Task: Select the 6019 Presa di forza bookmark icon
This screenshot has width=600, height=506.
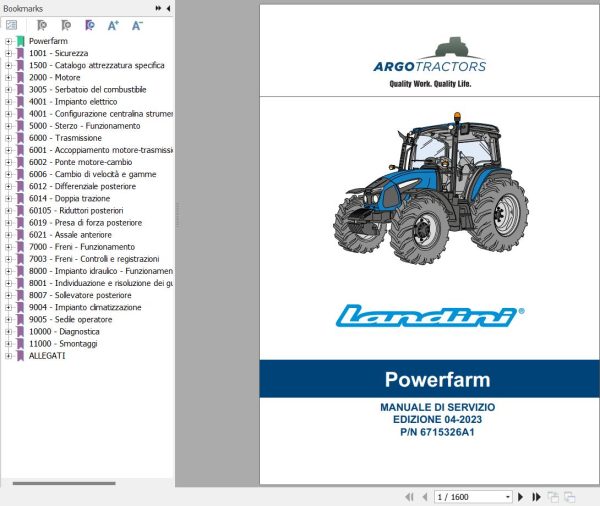Action: 21,222
